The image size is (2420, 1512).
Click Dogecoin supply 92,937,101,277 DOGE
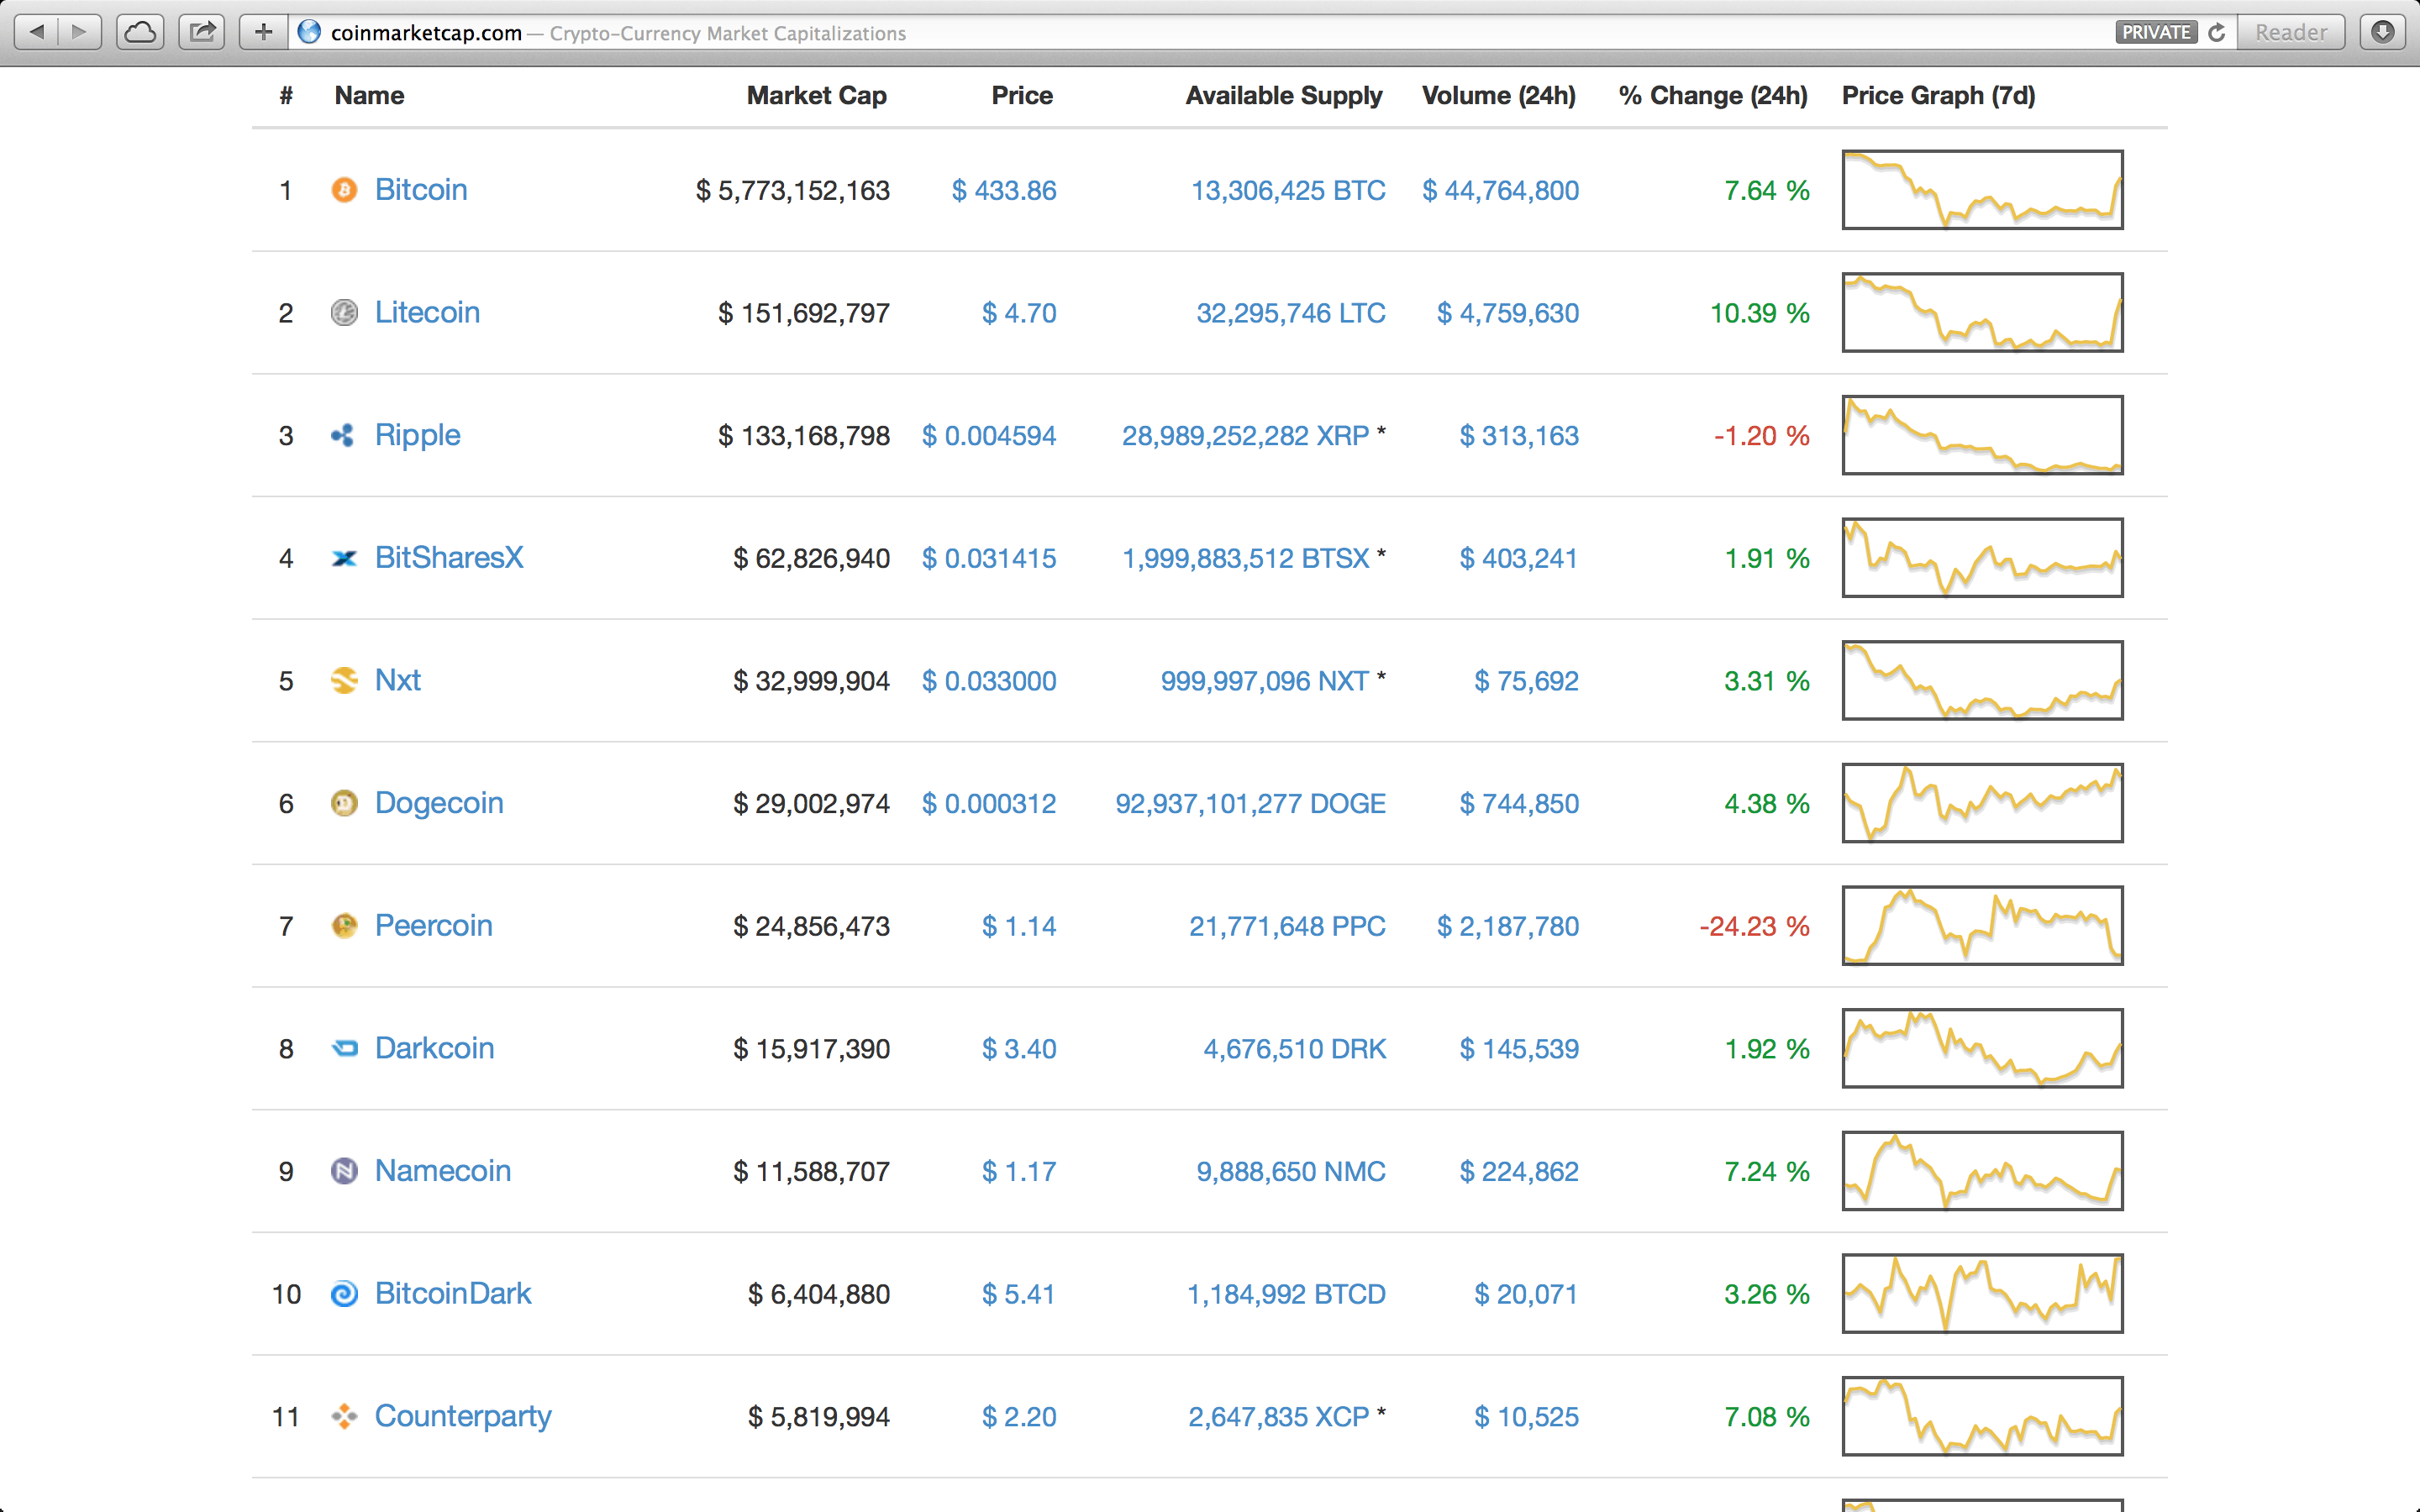[x=1250, y=803]
